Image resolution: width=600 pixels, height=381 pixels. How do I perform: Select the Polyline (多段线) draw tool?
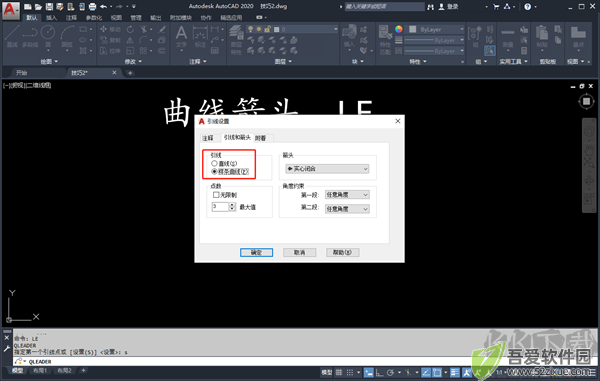click(x=30, y=37)
